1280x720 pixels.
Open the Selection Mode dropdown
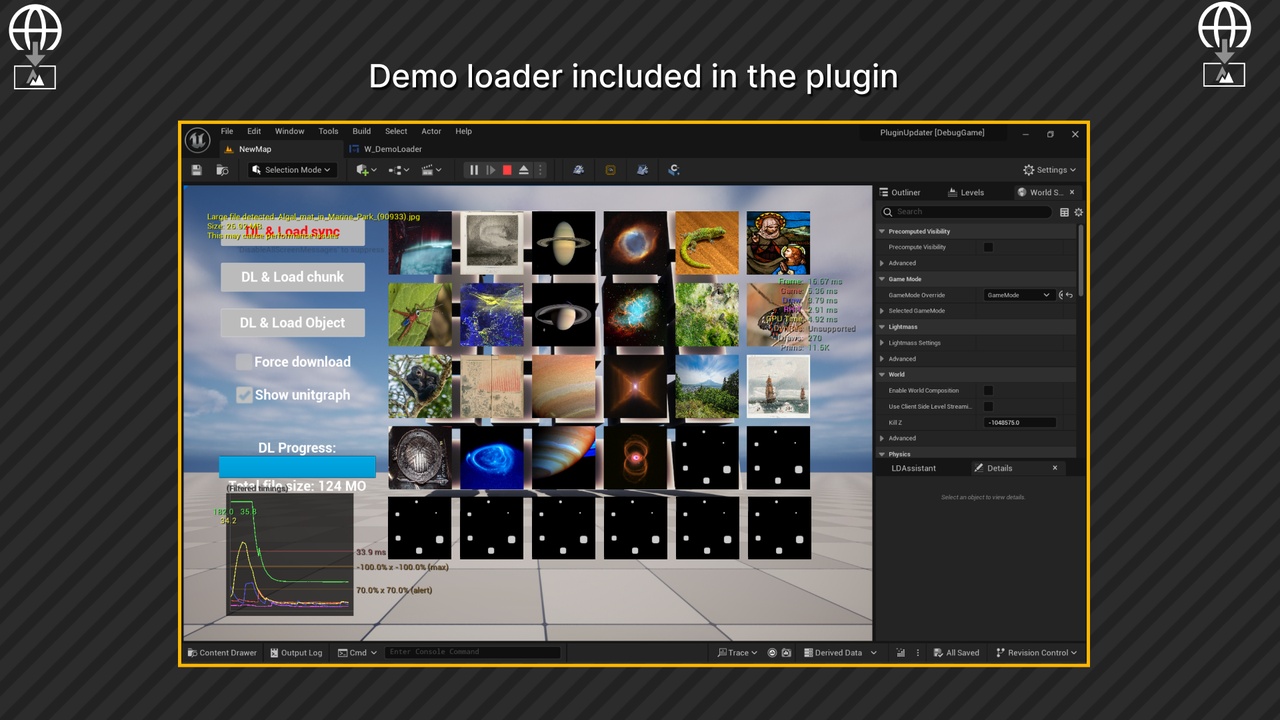pos(291,170)
